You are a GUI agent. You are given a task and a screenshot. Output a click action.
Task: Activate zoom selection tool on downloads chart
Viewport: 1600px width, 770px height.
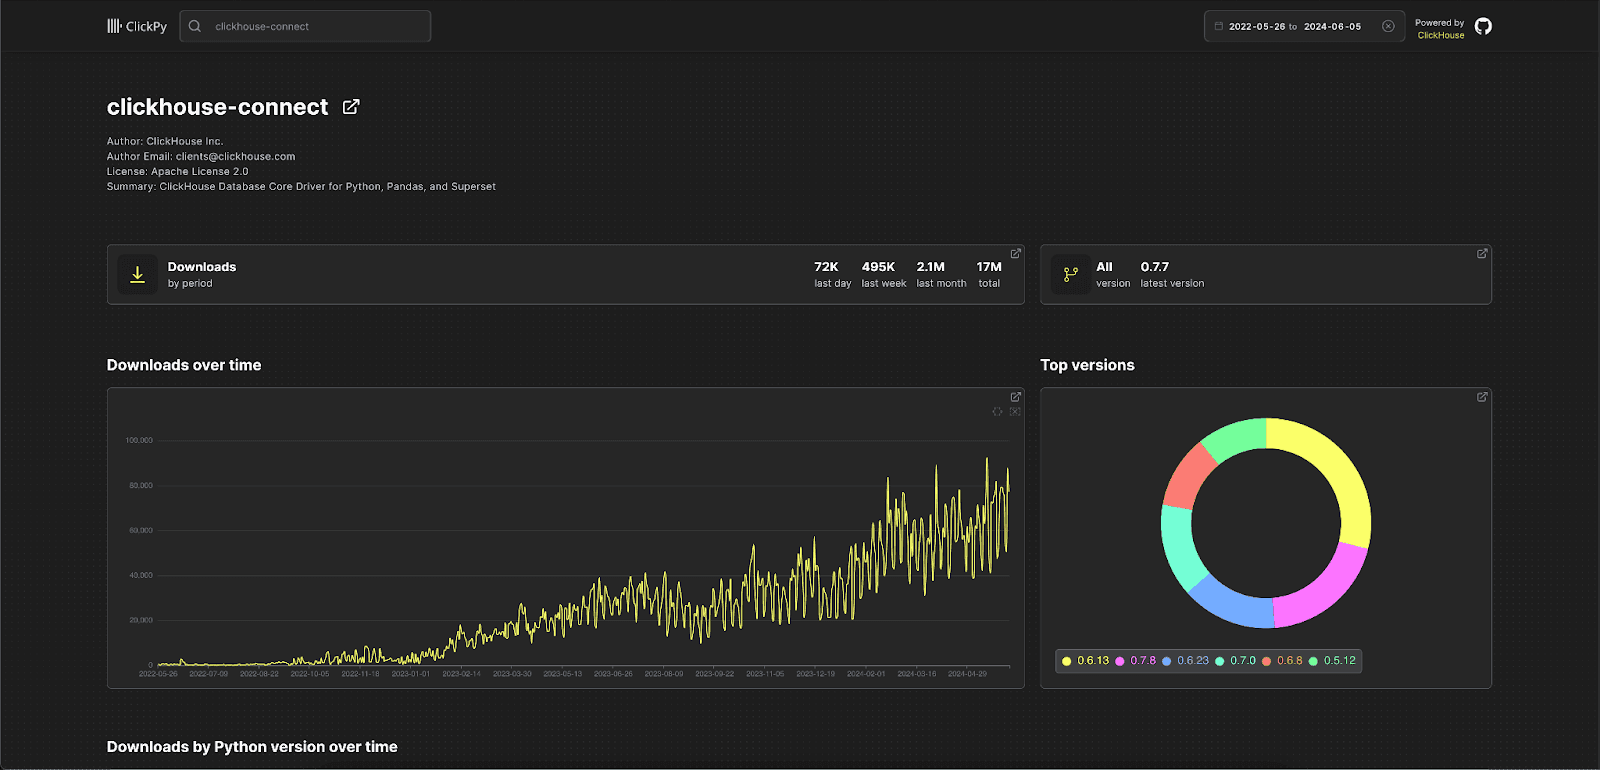997,412
